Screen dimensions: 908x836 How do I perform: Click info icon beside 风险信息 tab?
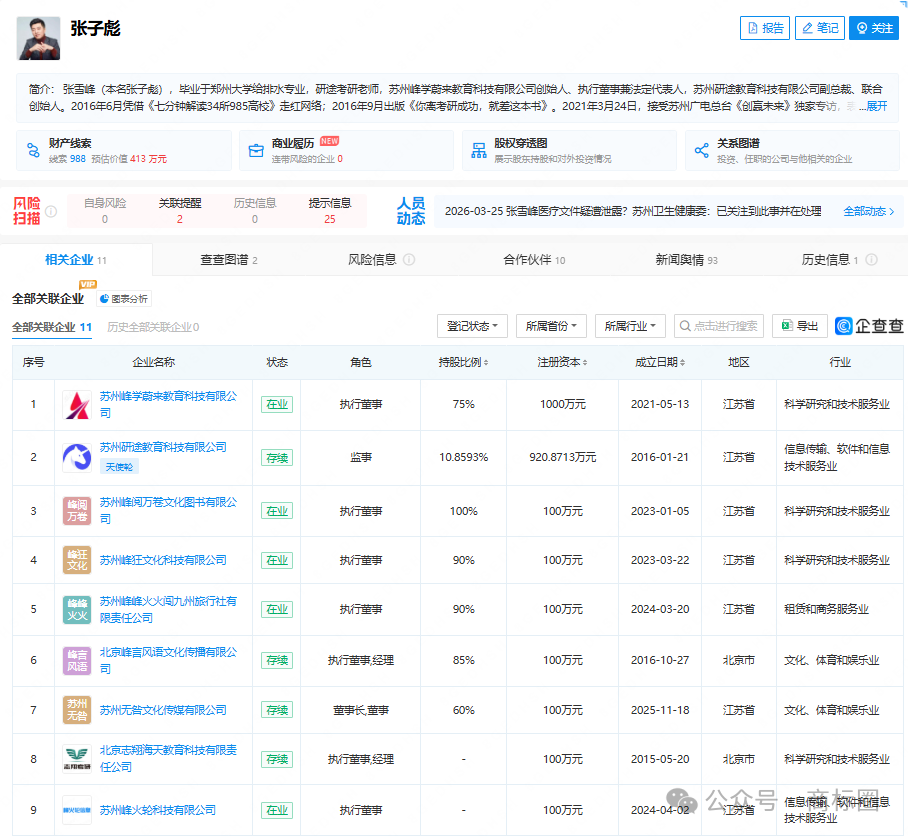(x=409, y=260)
